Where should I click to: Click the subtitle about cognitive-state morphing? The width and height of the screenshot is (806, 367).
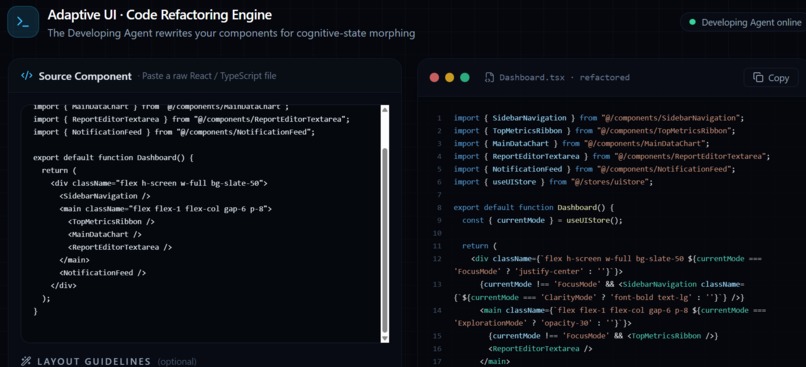point(231,33)
